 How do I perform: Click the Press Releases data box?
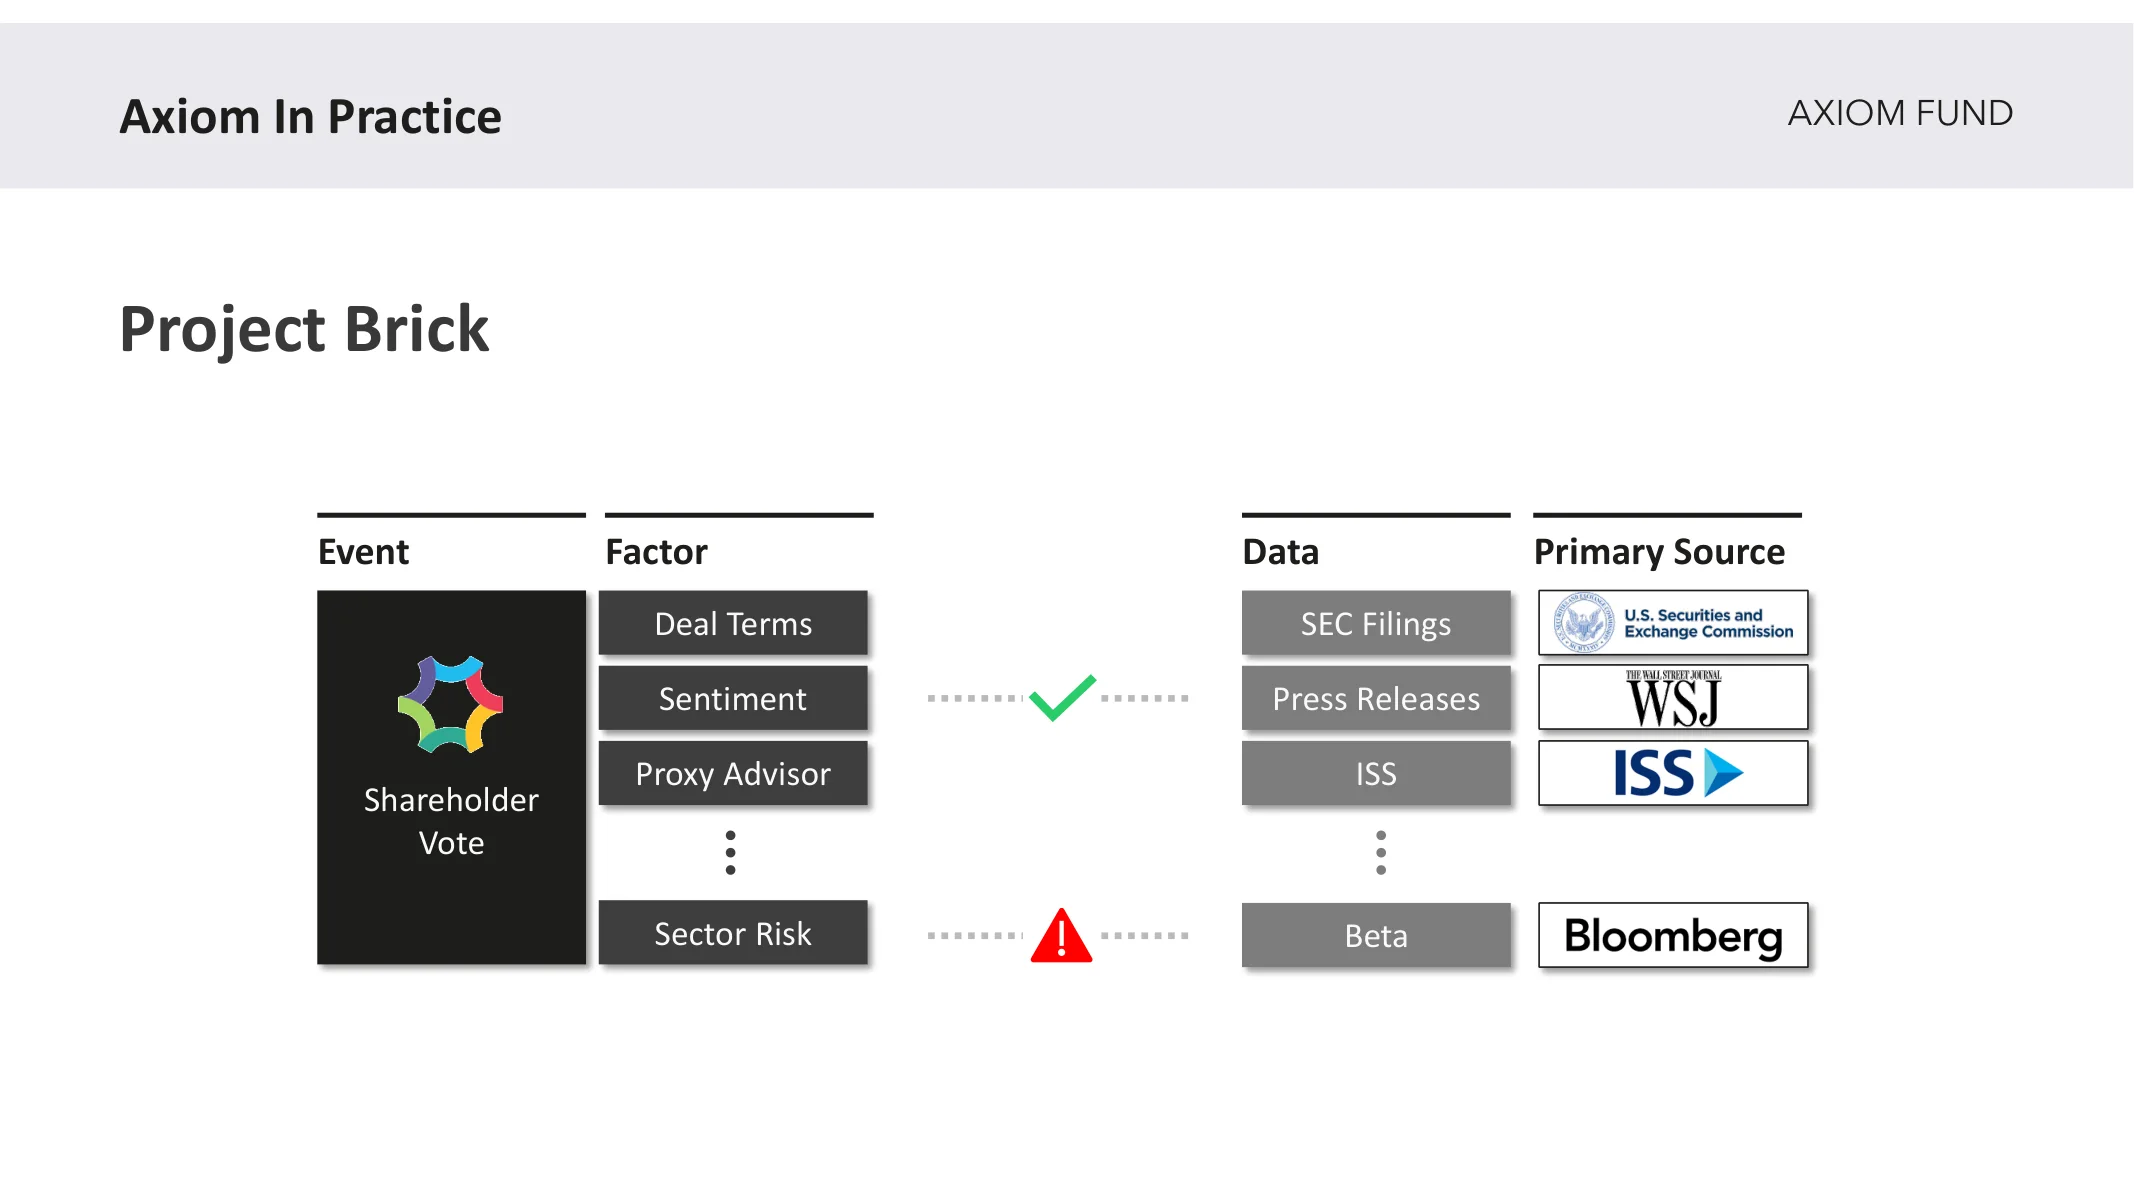(1376, 698)
